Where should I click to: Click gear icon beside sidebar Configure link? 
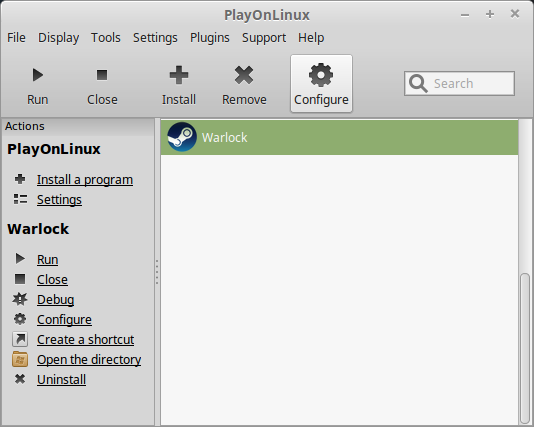20,319
